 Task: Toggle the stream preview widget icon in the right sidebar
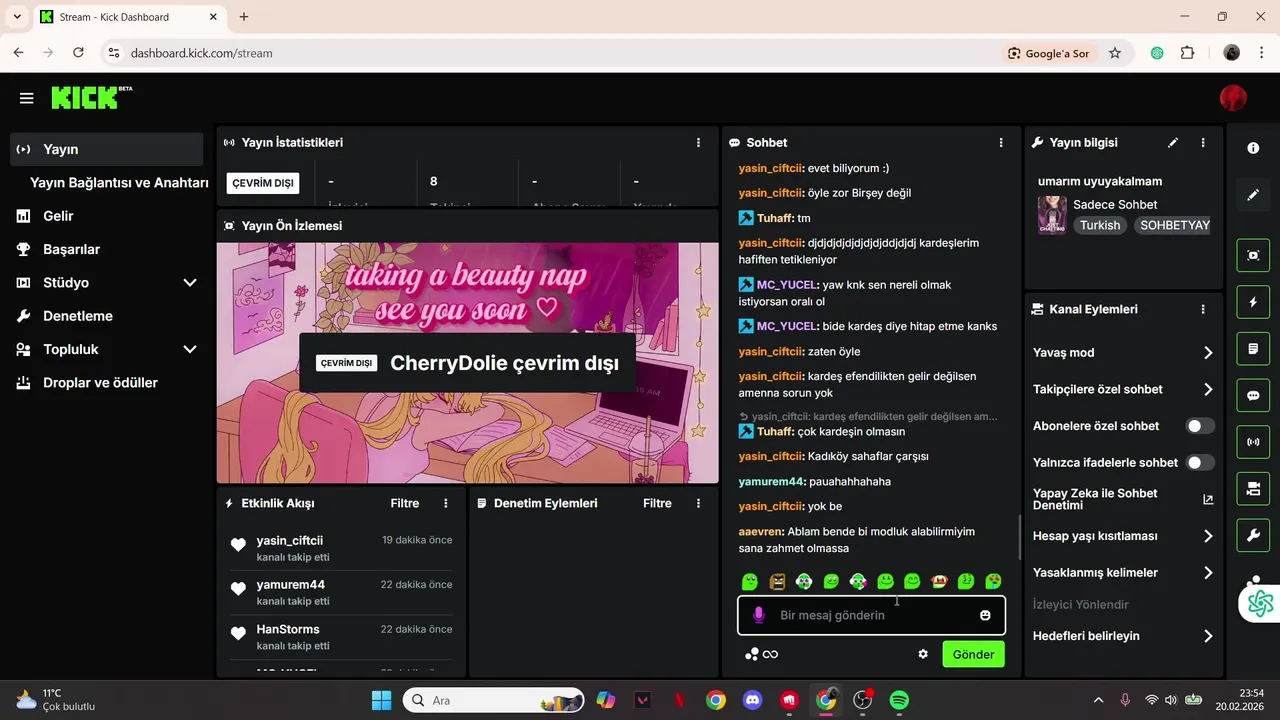tap(1253, 255)
